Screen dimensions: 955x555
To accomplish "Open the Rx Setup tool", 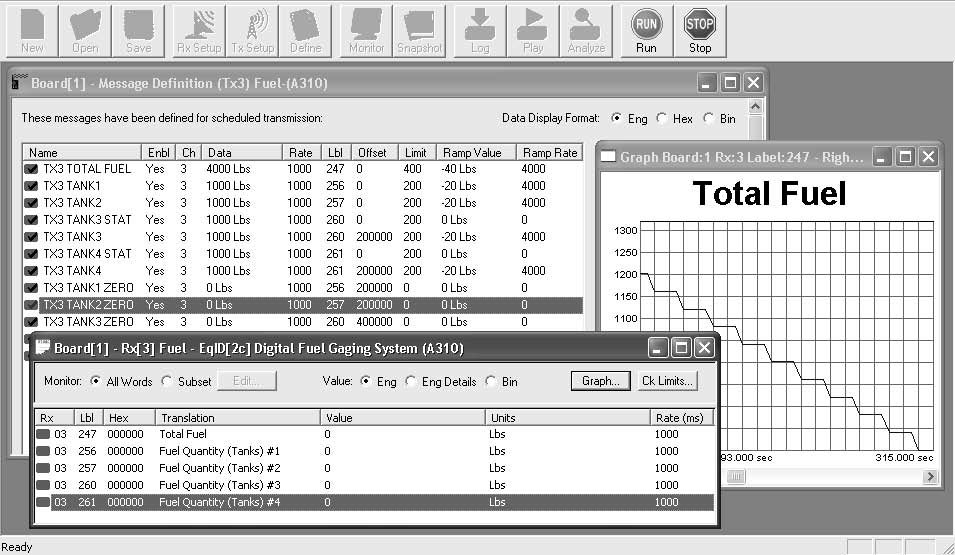I will pos(199,31).
